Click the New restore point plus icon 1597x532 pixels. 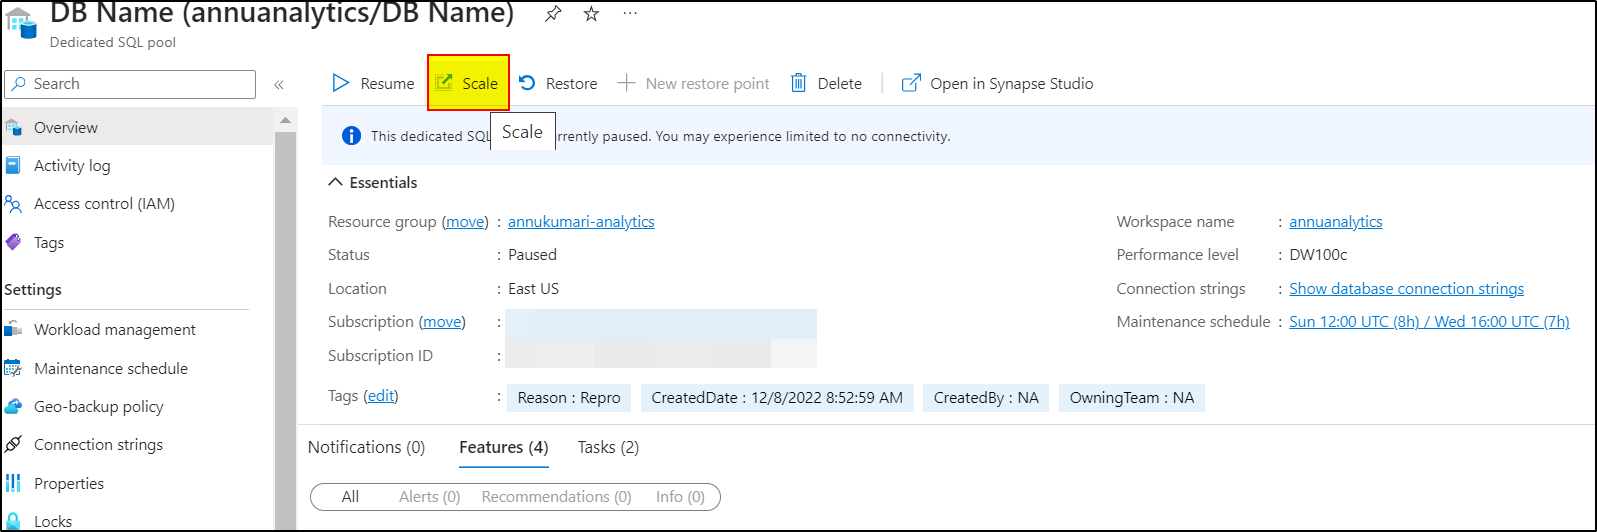tap(626, 83)
